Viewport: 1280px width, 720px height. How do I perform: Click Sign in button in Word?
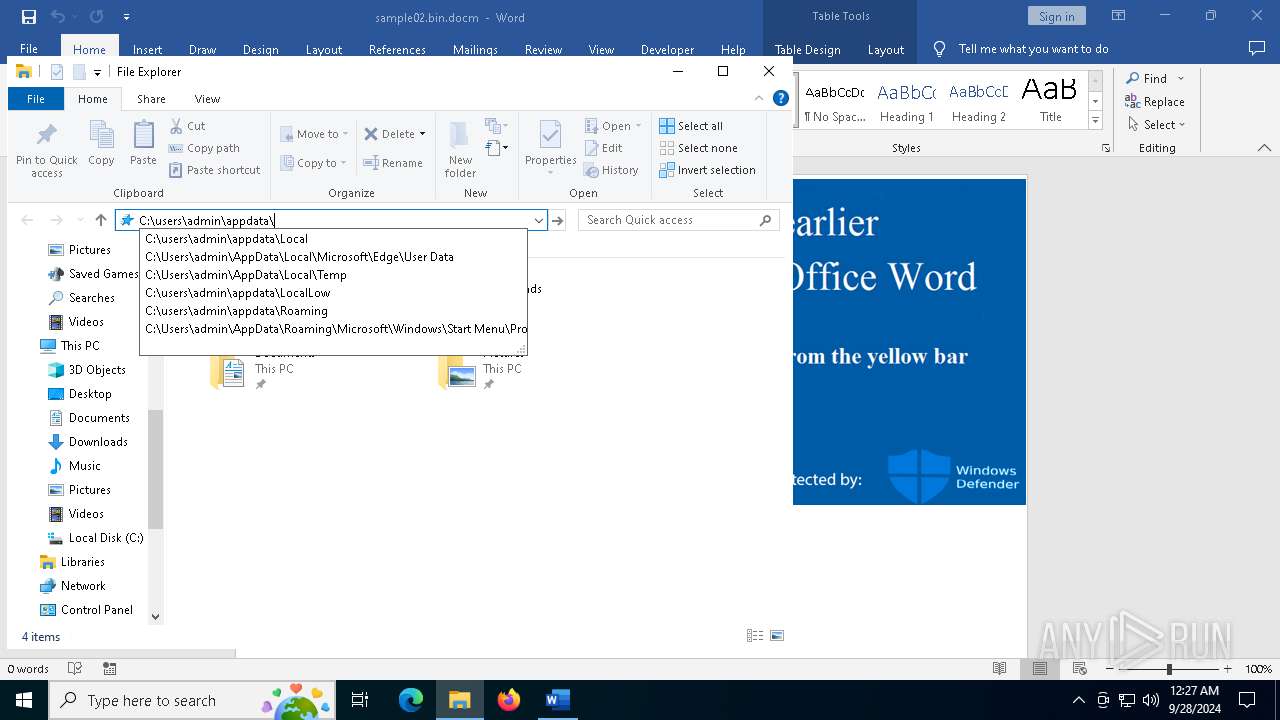[1056, 16]
